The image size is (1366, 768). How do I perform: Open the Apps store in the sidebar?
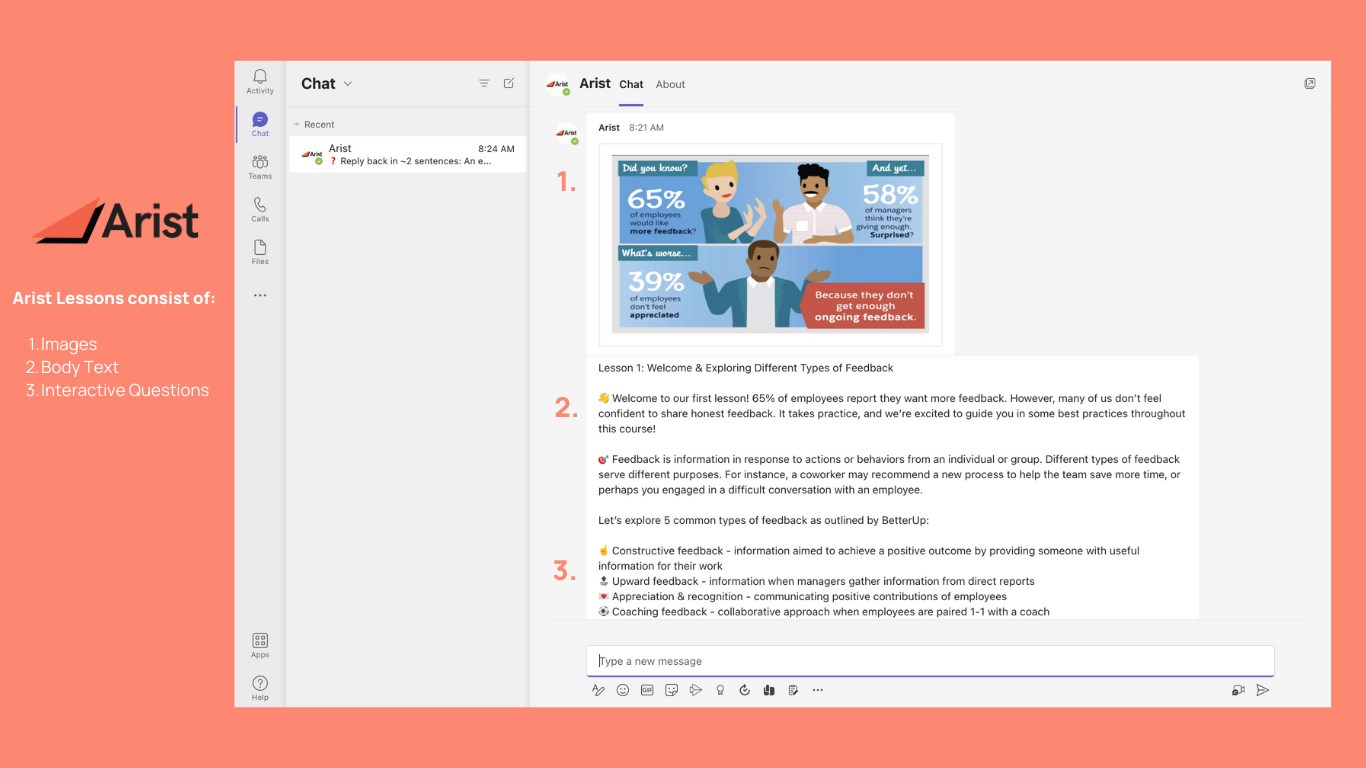point(260,645)
